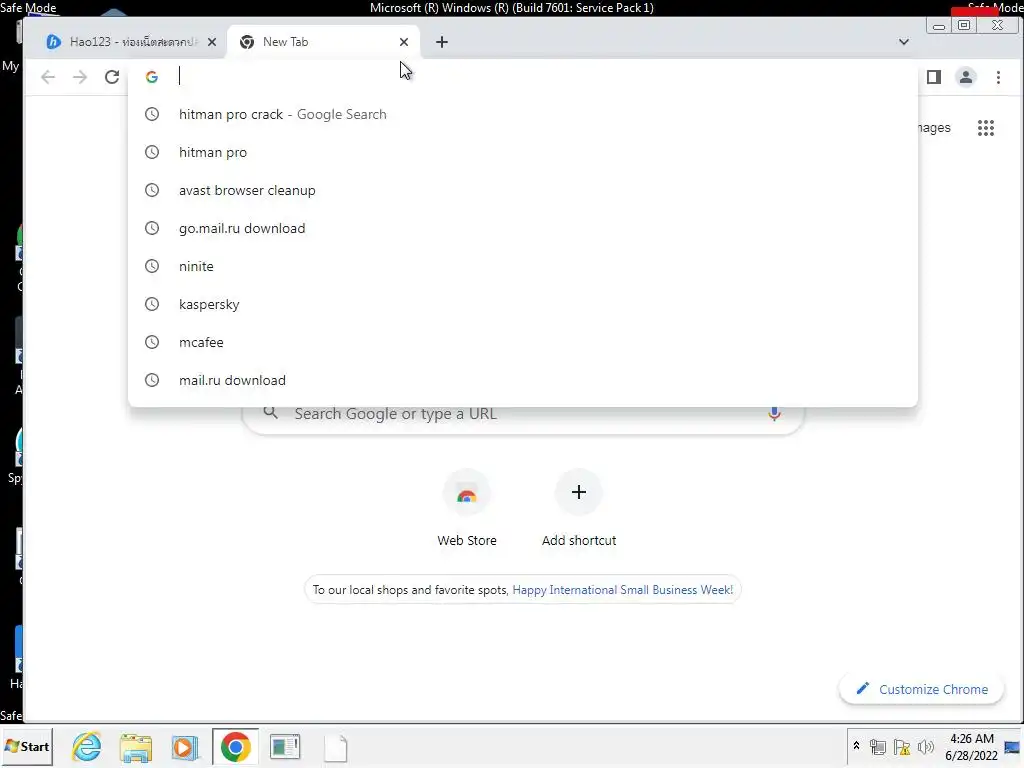Launch Internet Explorer from the taskbar
The width and height of the screenshot is (1024, 768).
pyautogui.click(x=87, y=746)
